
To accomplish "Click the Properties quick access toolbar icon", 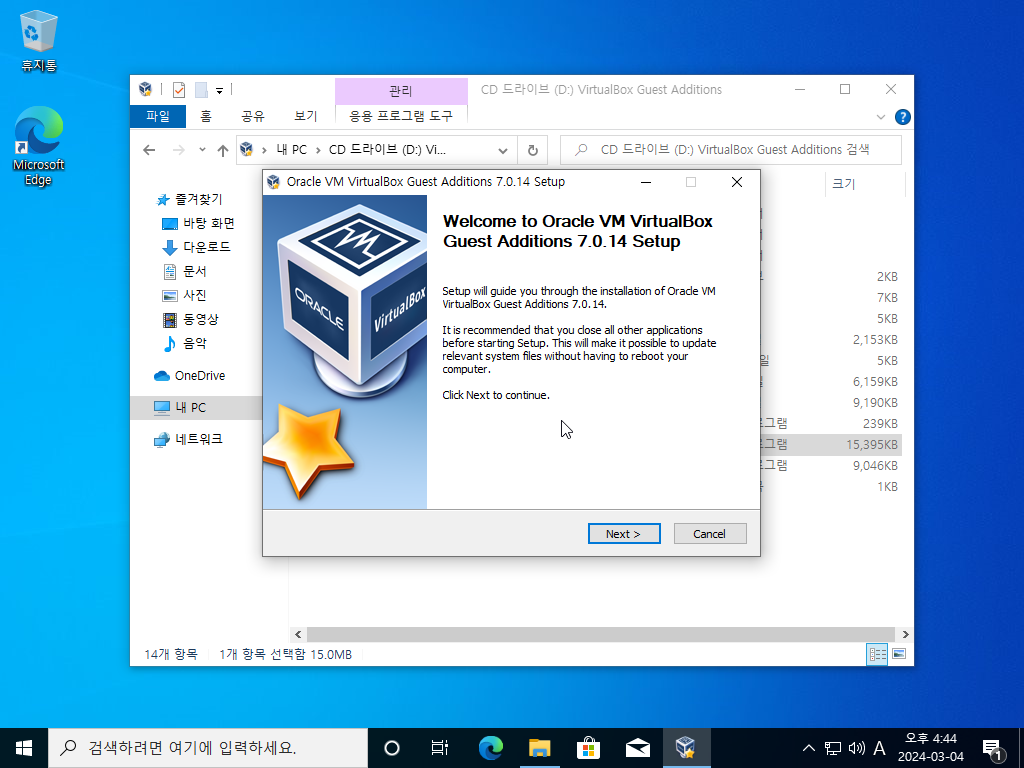I will (x=178, y=89).
